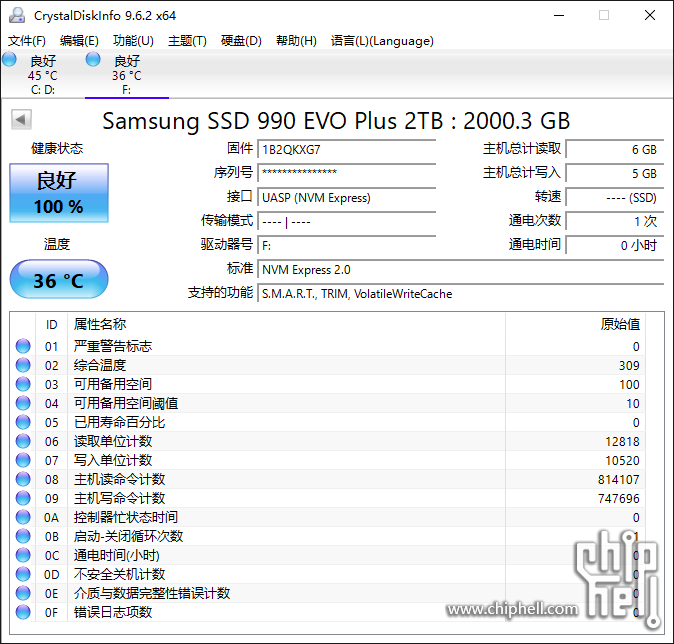
Task: Click the 36 °C temperature button
Action: pyautogui.click(x=59, y=279)
